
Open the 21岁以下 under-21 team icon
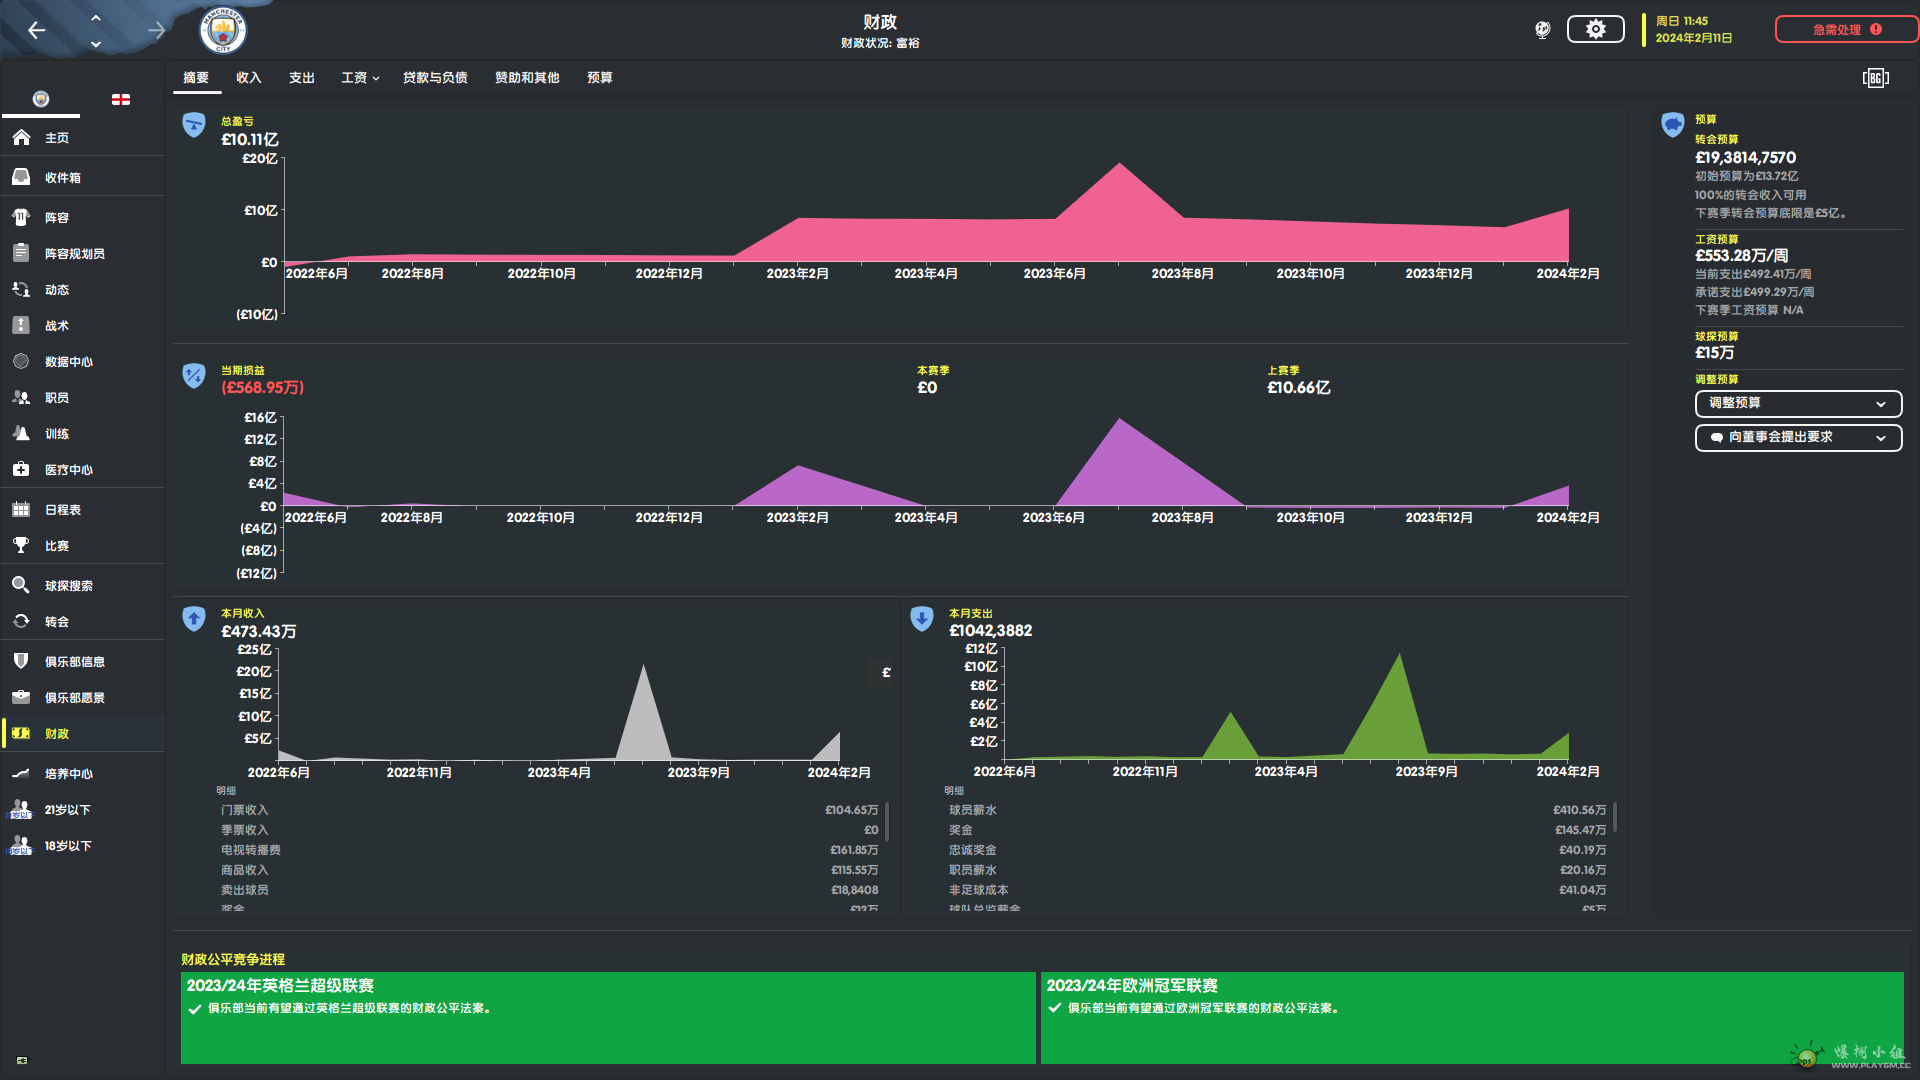pos(21,809)
